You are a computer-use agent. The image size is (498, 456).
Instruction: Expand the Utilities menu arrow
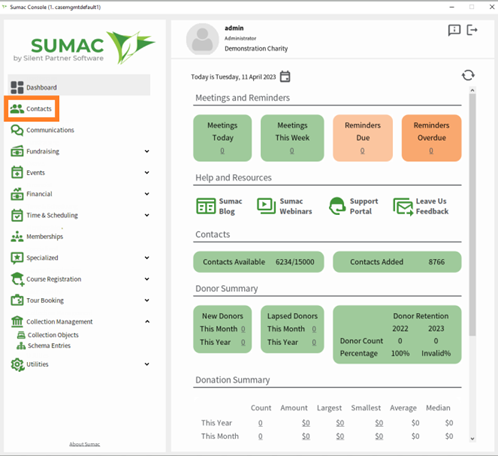pos(147,364)
